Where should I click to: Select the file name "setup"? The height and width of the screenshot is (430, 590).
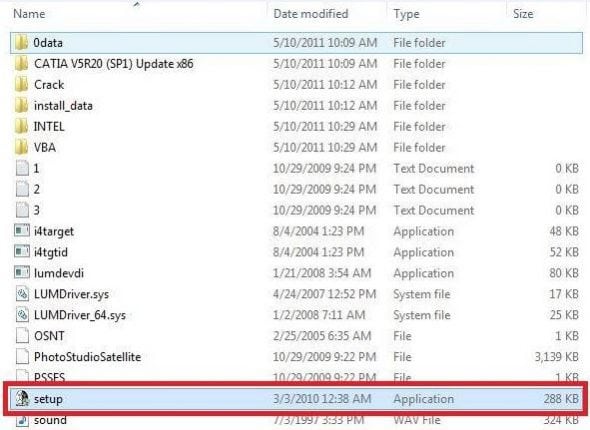point(48,399)
